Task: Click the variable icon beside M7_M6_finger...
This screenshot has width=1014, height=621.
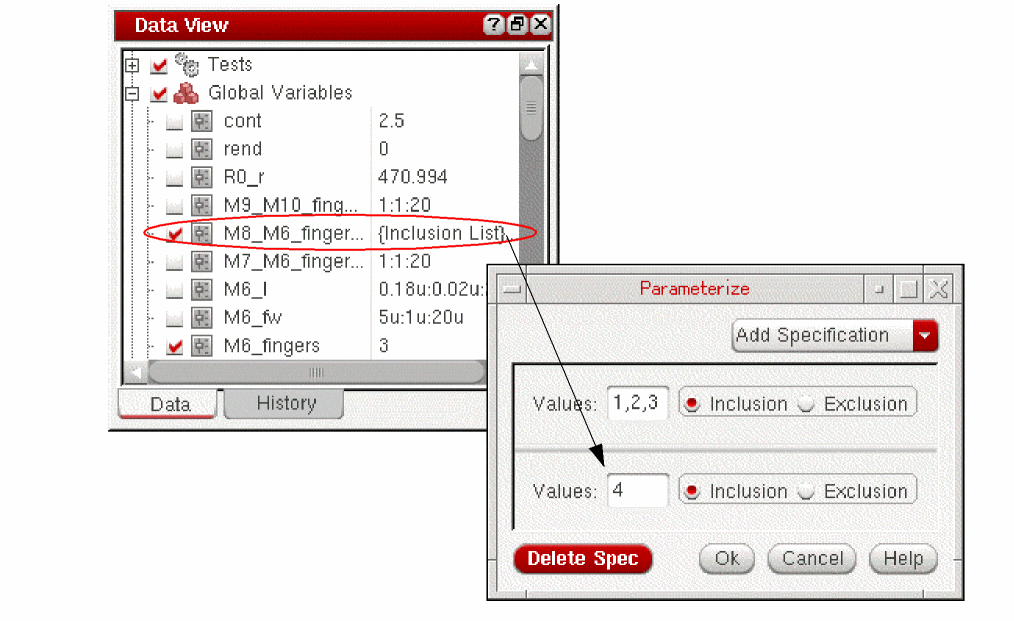Action: click(x=202, y=262)
